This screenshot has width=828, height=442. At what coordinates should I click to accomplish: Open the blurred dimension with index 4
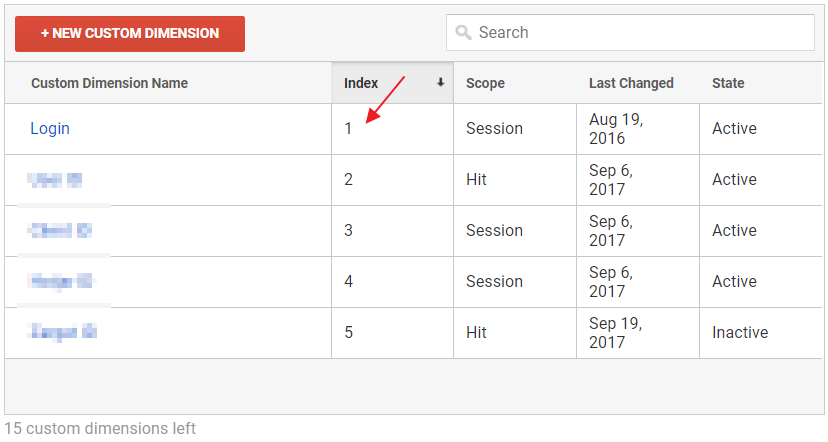coord(60,282)
